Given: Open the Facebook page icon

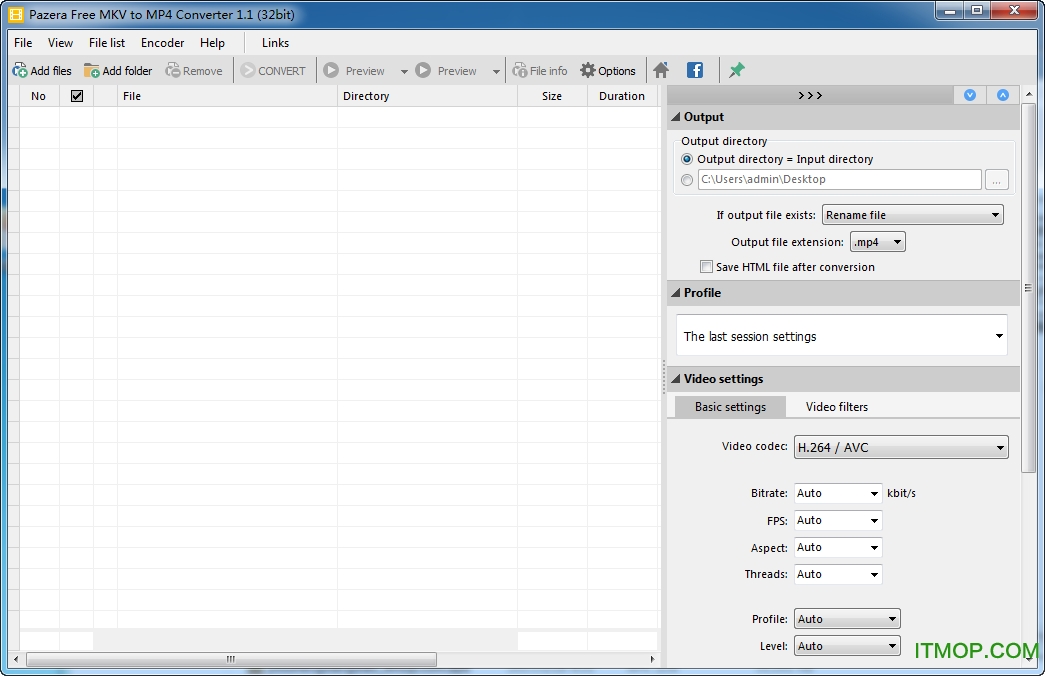Looking at the screenshot, I should point(694,70).
